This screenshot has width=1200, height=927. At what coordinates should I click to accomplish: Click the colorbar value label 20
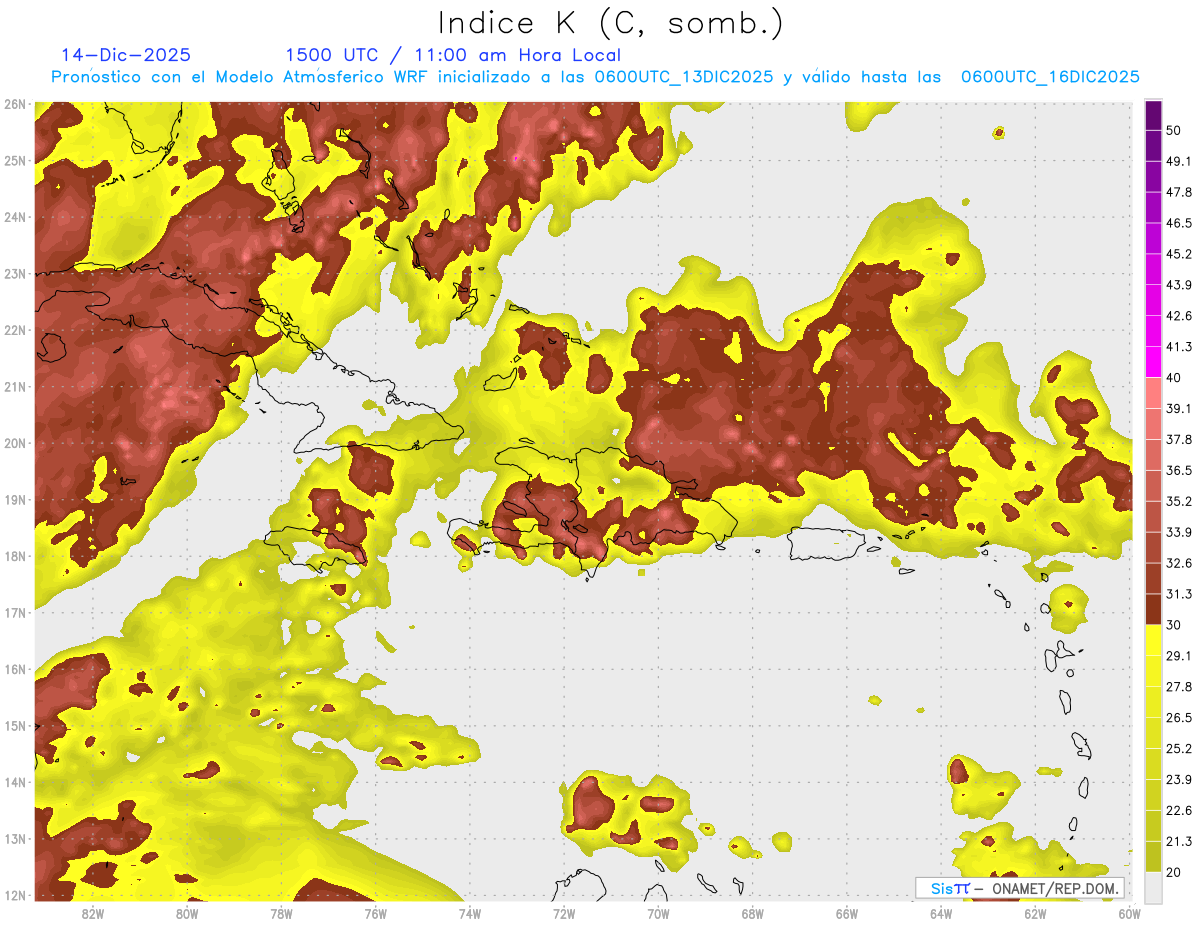click(x=1174, y=872)
